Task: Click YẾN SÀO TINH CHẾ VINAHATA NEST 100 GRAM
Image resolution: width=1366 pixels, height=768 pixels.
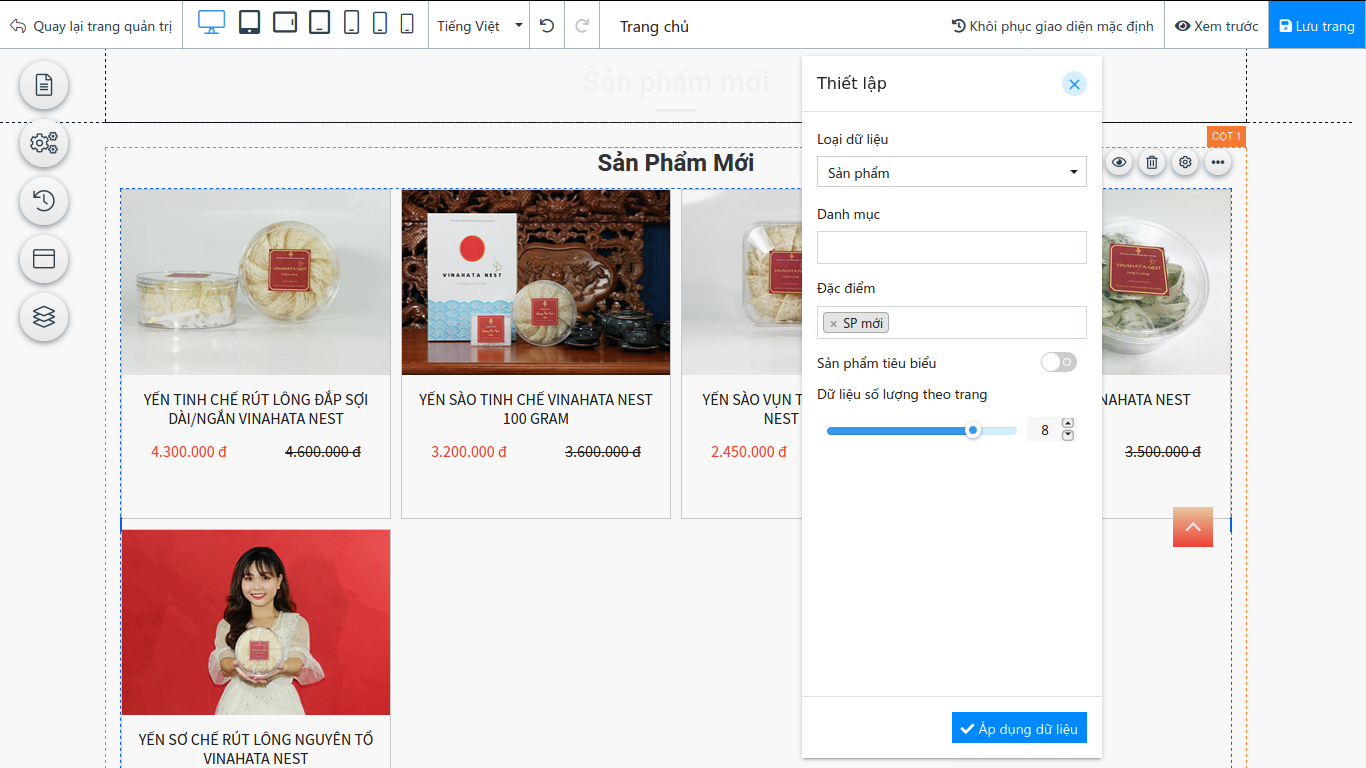Action: [536, 409]
